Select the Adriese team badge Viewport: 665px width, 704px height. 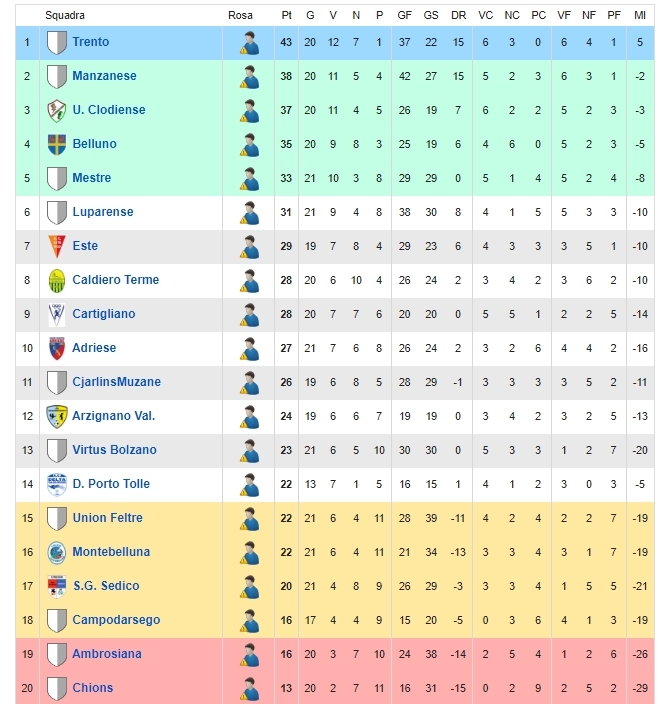[x=57, y=348]
